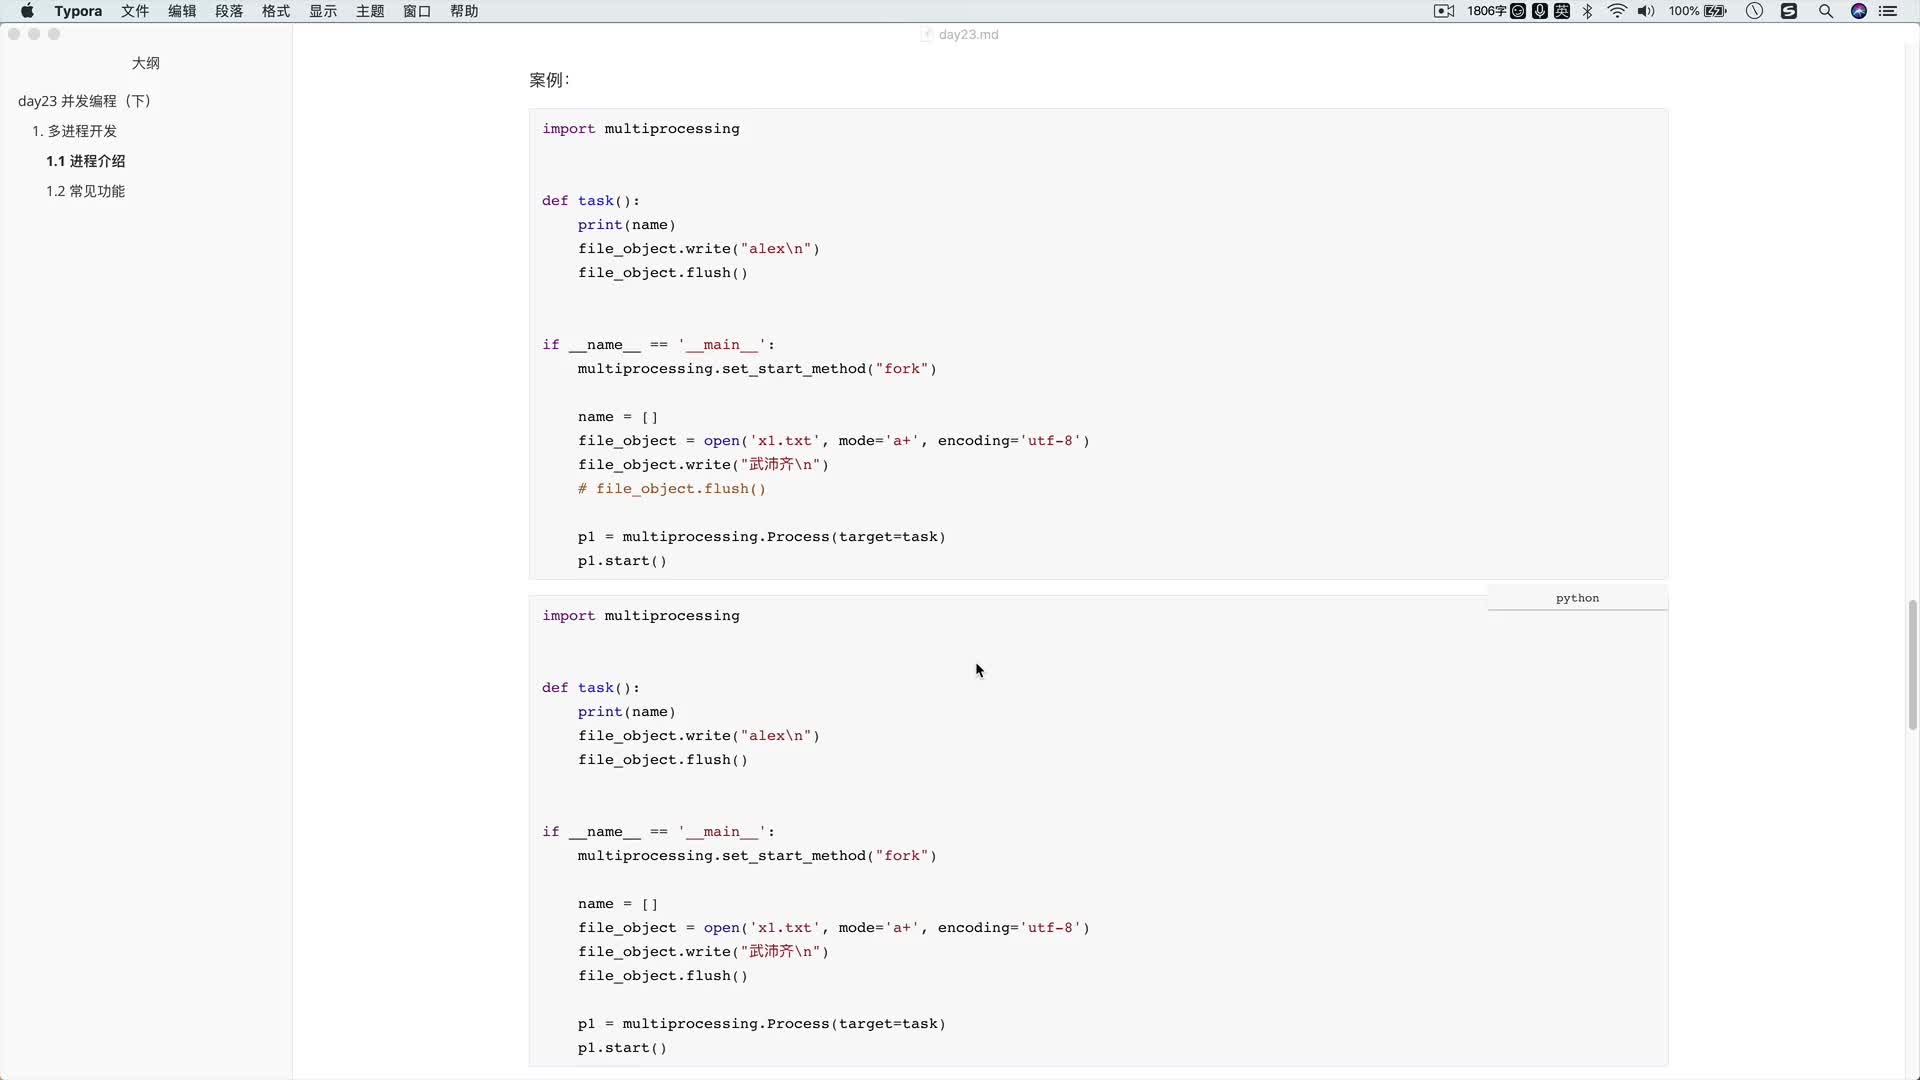The height and width of the screenshot is (1080, 1920).
Task: Activate Siri from the menu bar
Action: point(1859,11)
